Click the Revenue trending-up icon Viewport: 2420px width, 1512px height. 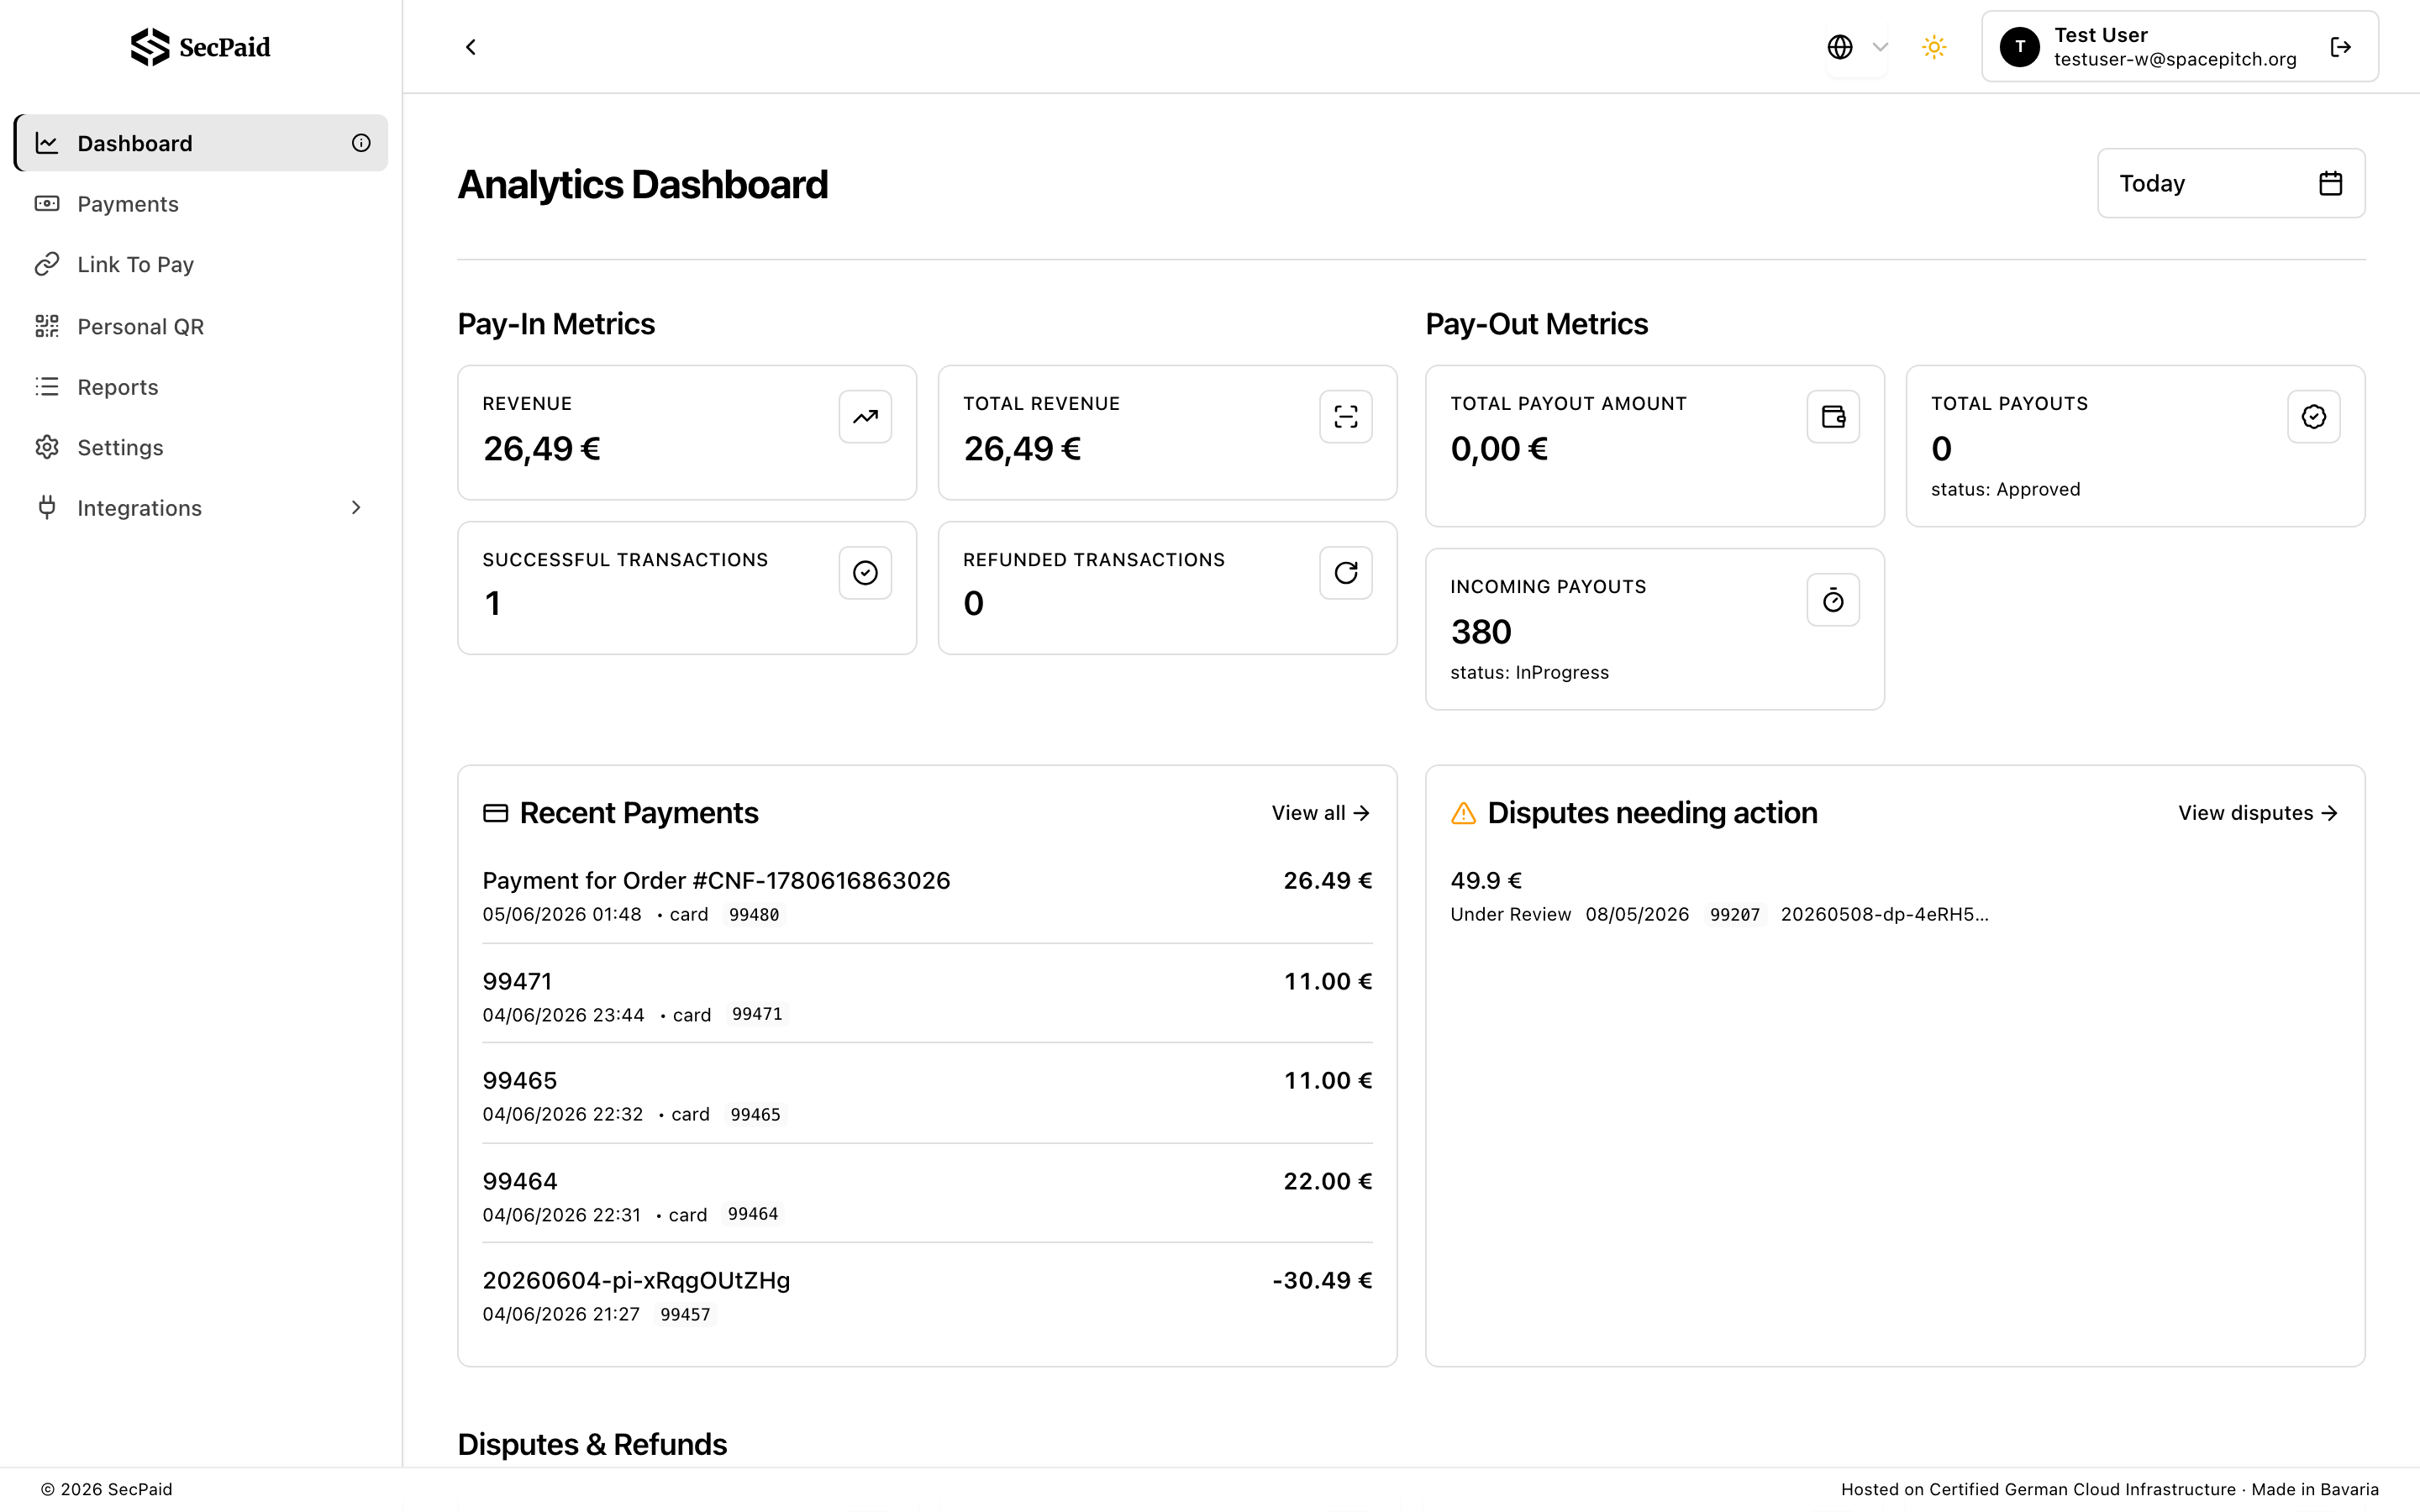[865, 417]
